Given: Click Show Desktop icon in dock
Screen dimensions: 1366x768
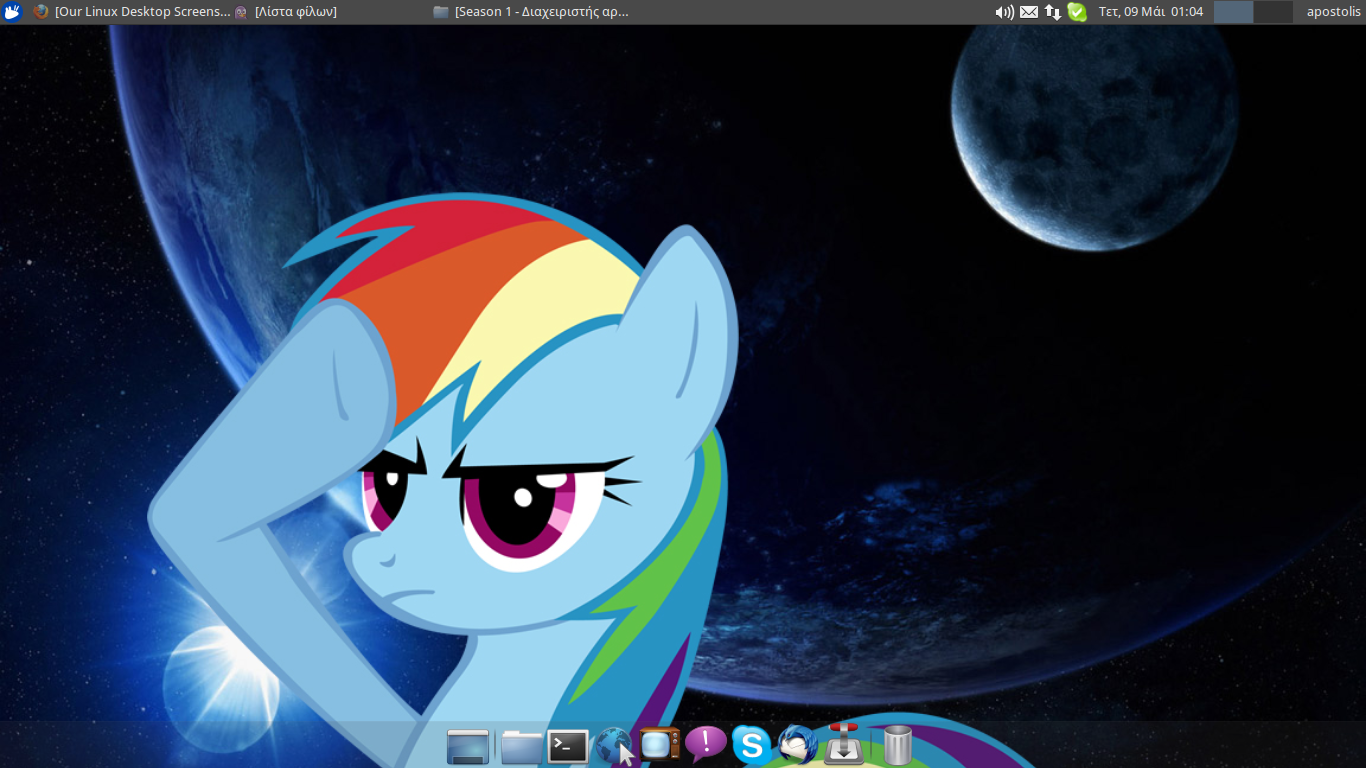Looking at the screenshot, I should pyautogui.click(x=468, y=746).
